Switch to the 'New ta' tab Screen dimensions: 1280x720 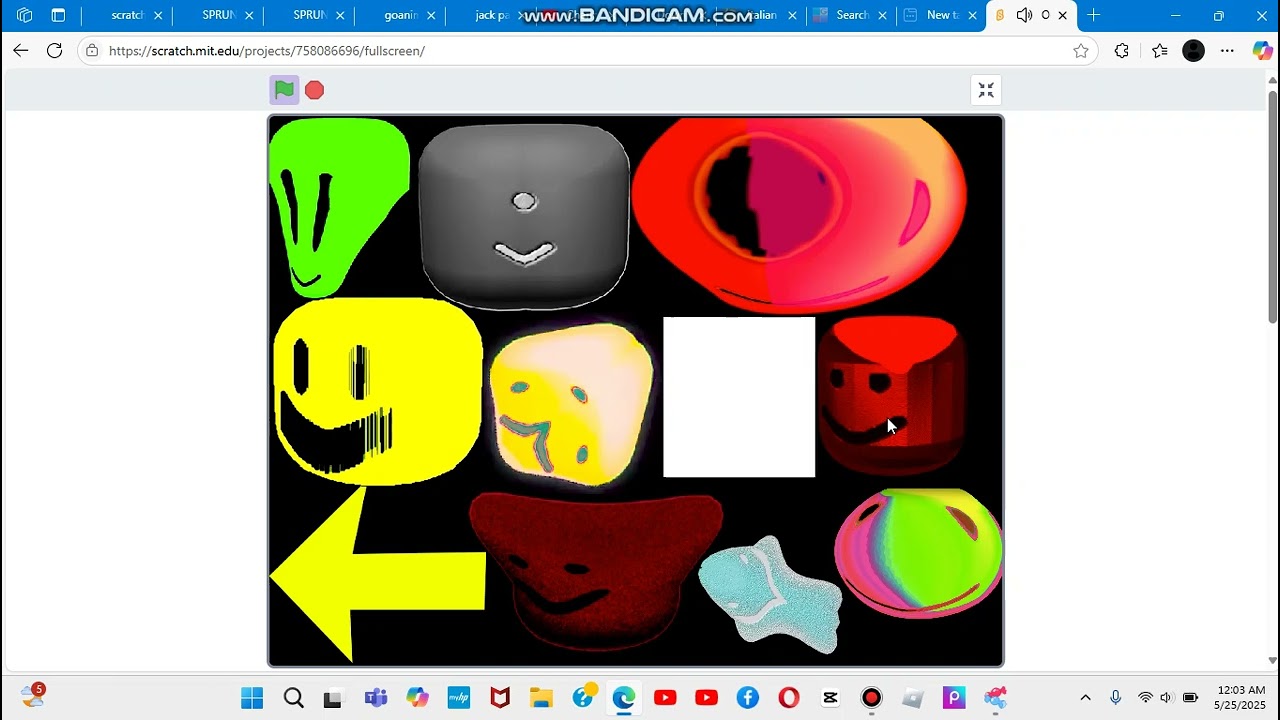(942, 15)
